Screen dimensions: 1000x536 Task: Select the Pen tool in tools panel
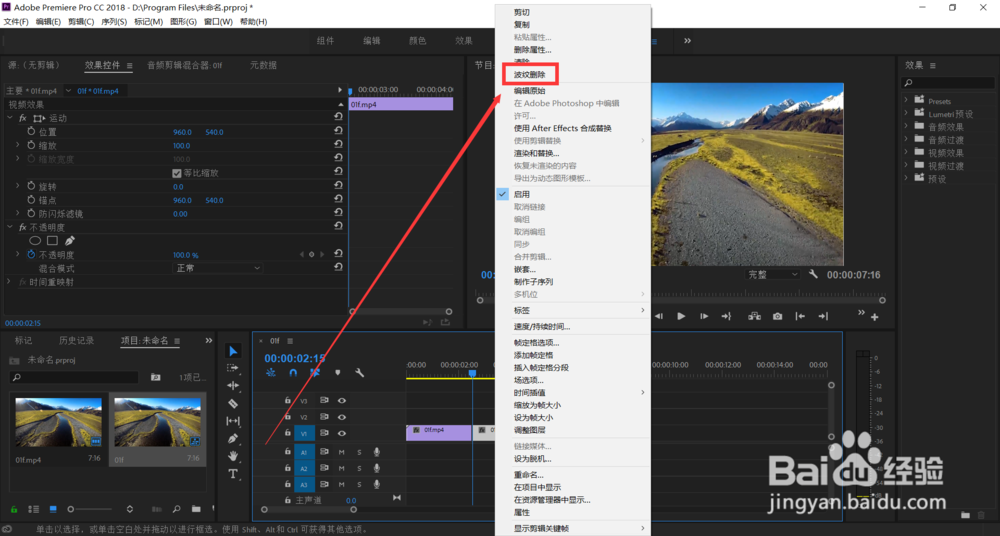click(x=233, y=438)
